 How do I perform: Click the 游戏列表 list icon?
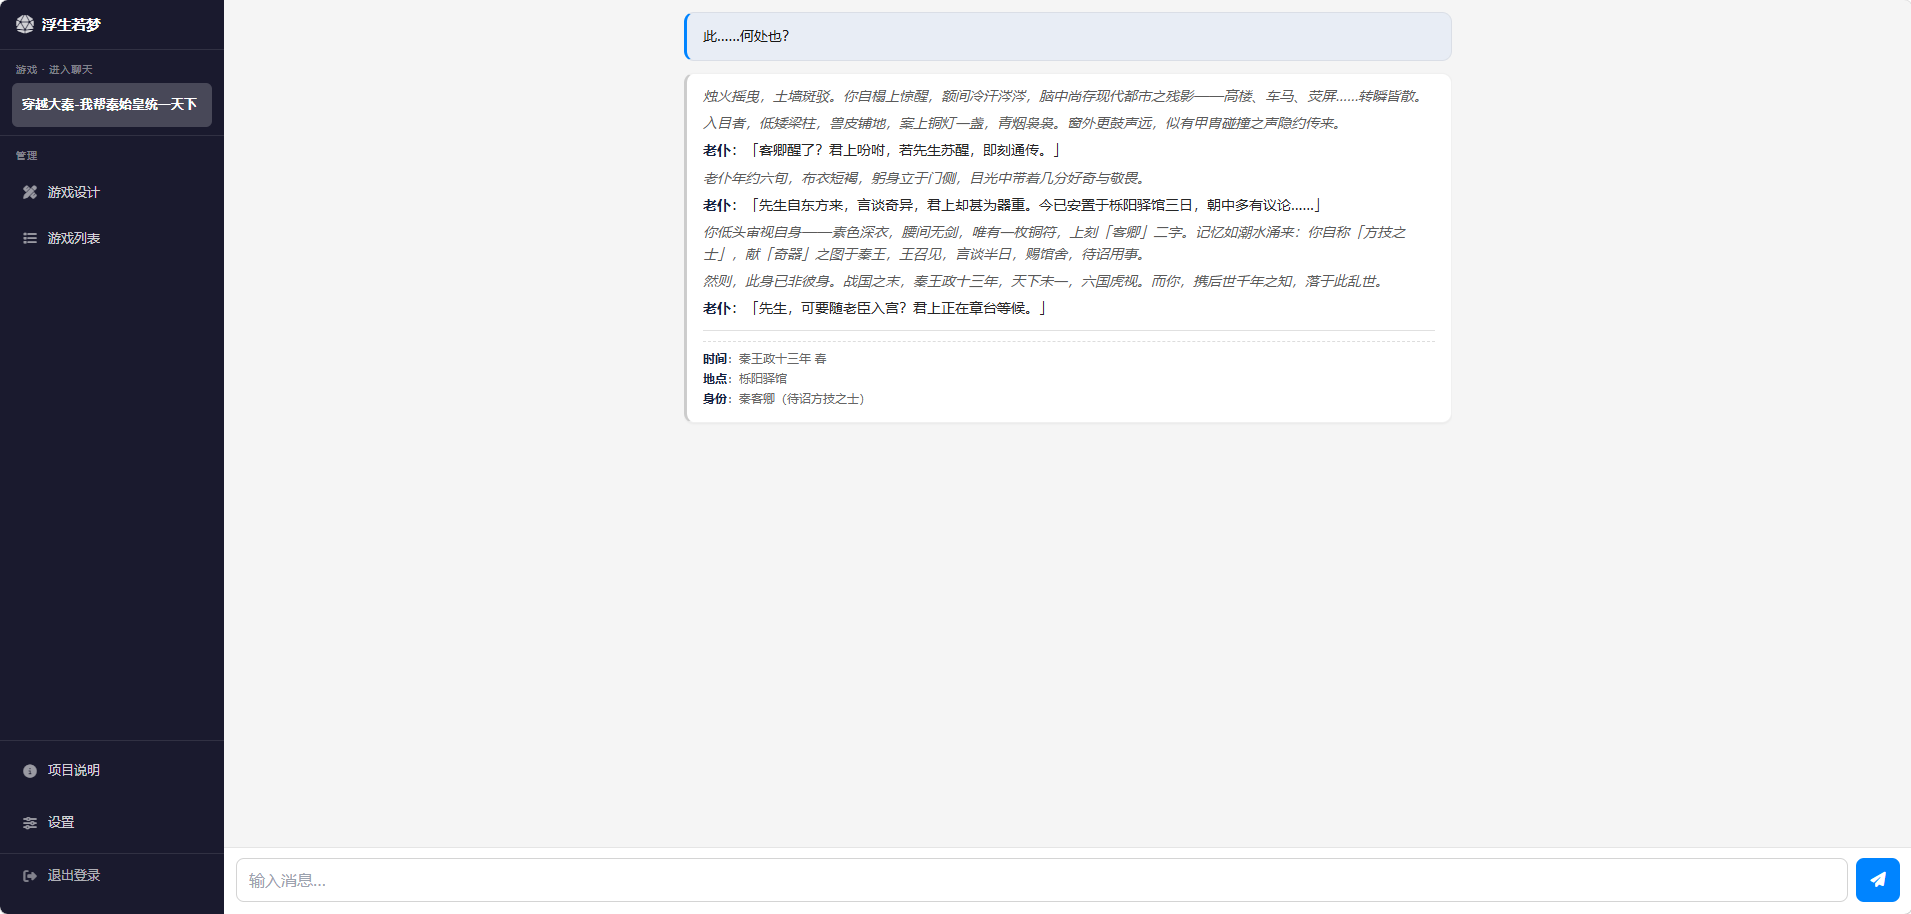tap(30, 238)
